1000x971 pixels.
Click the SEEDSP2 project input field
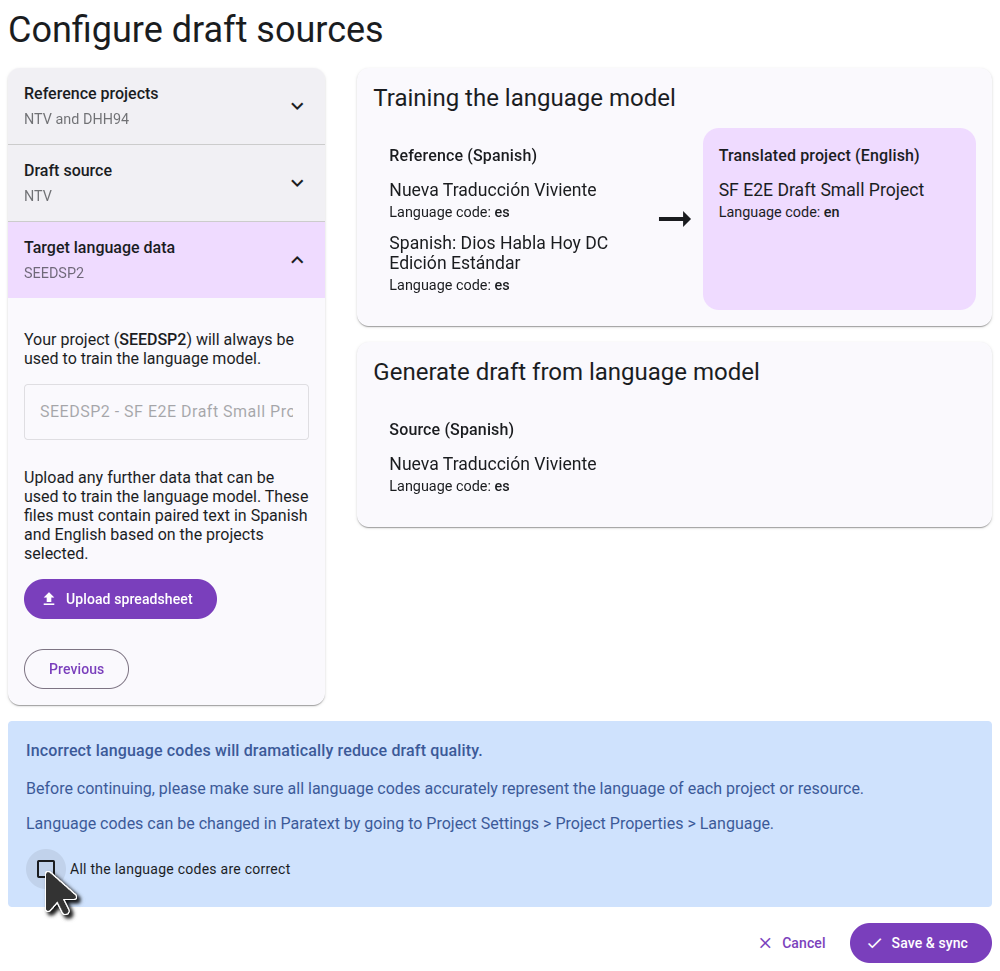click(x=166, y=412)
